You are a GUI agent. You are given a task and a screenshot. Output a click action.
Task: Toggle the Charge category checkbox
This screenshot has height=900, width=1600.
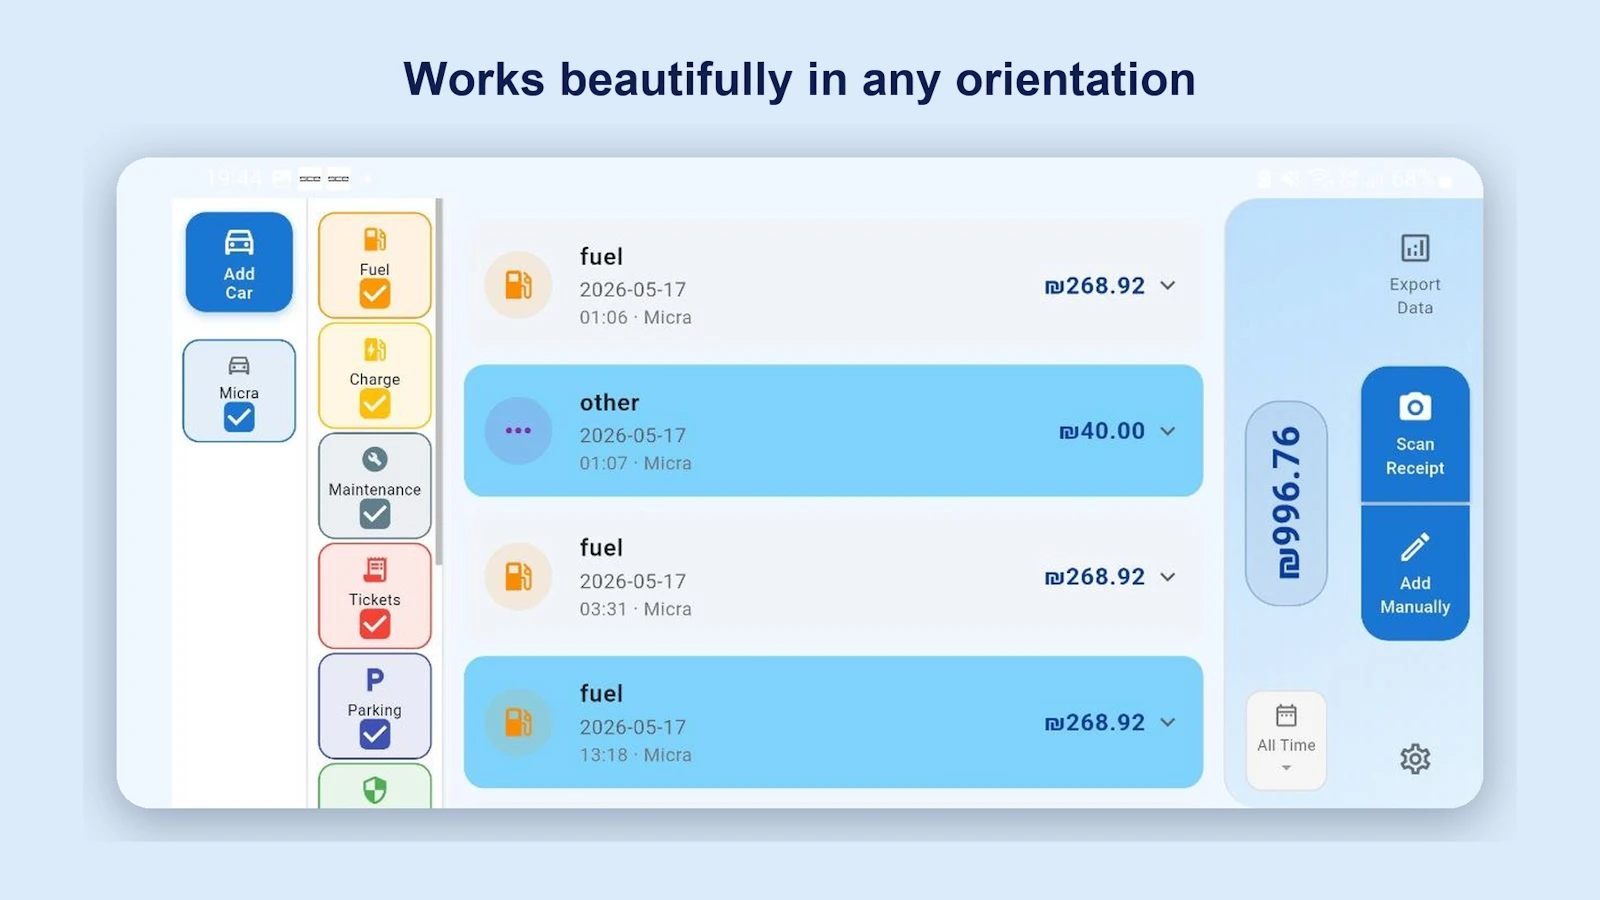point(375,404)
